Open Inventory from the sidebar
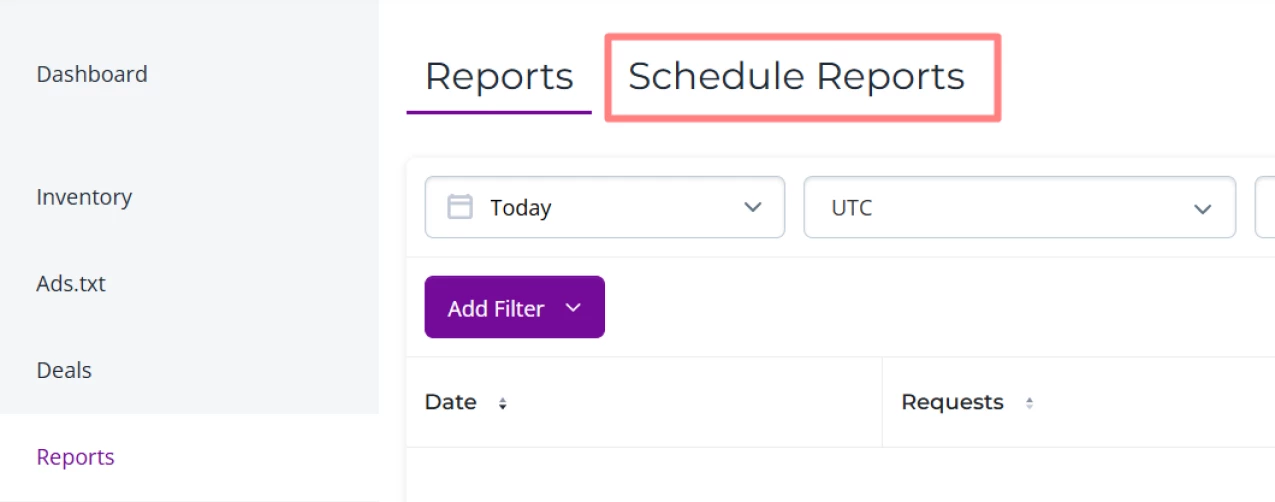 click(84, 197)
